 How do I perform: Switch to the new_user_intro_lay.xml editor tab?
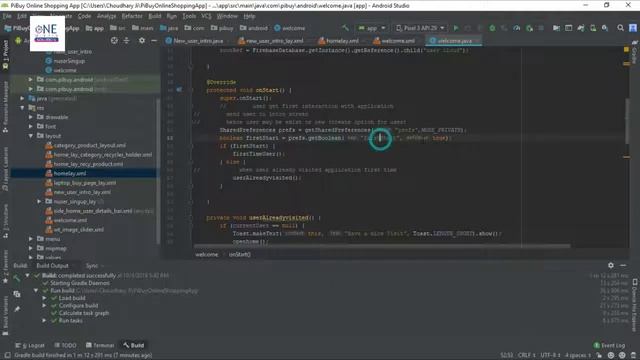(x=271, y=41)
